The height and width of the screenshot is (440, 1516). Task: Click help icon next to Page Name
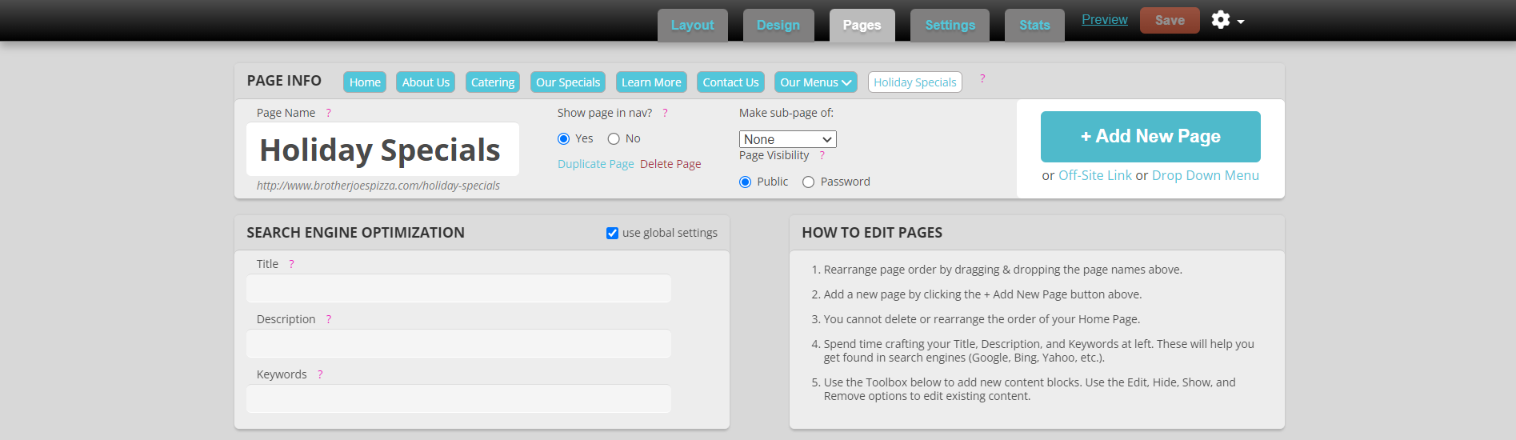(328, 114)
